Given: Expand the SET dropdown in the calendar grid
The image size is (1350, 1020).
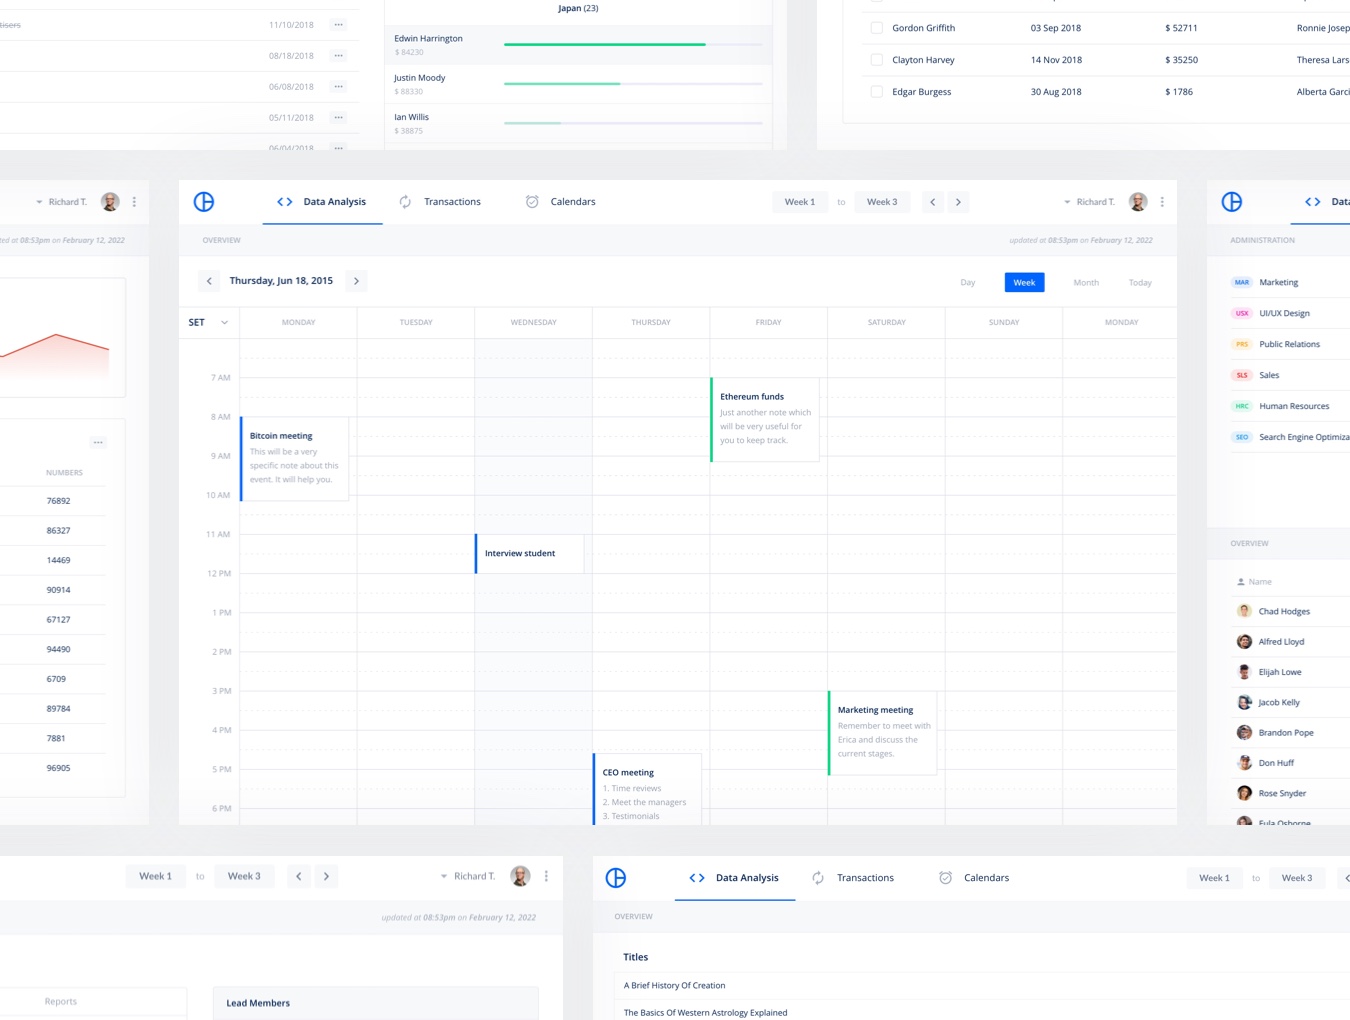Looking at the screenshot, I should [x=224, y=322].
